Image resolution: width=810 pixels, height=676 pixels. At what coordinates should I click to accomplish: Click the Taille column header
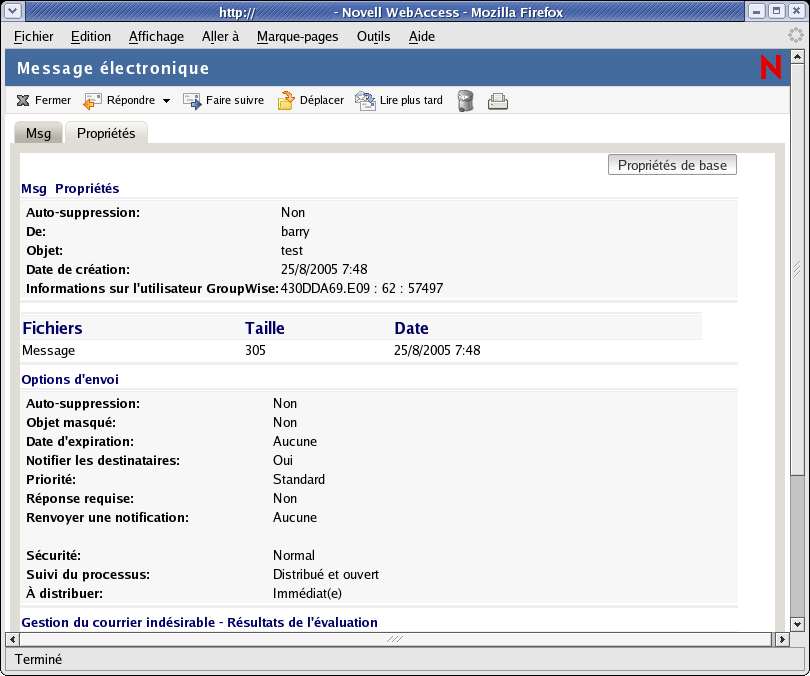click(x=264, y=328)
